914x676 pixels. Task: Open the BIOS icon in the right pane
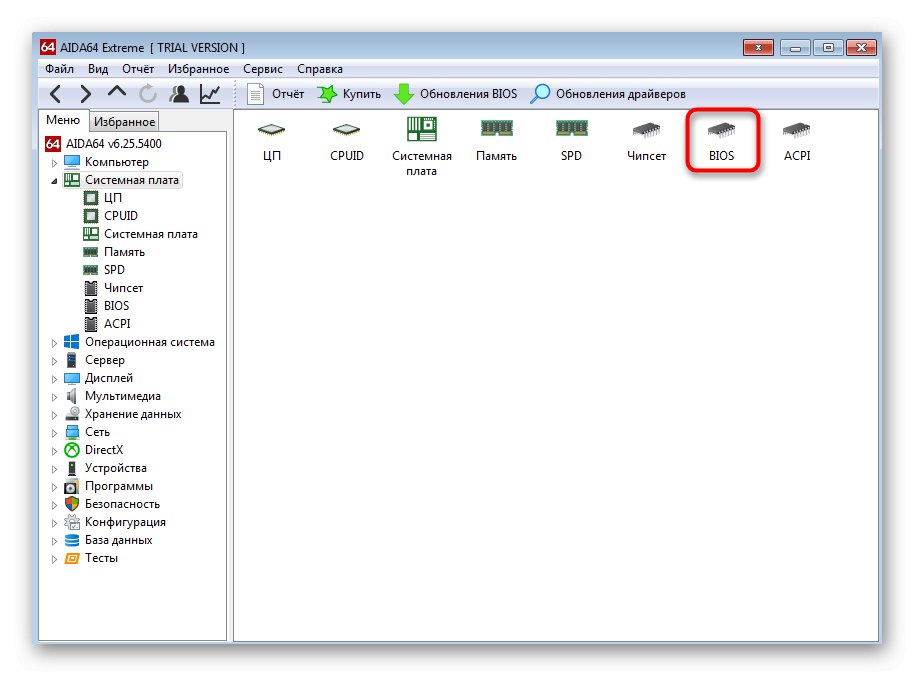[x=722, y=140]
